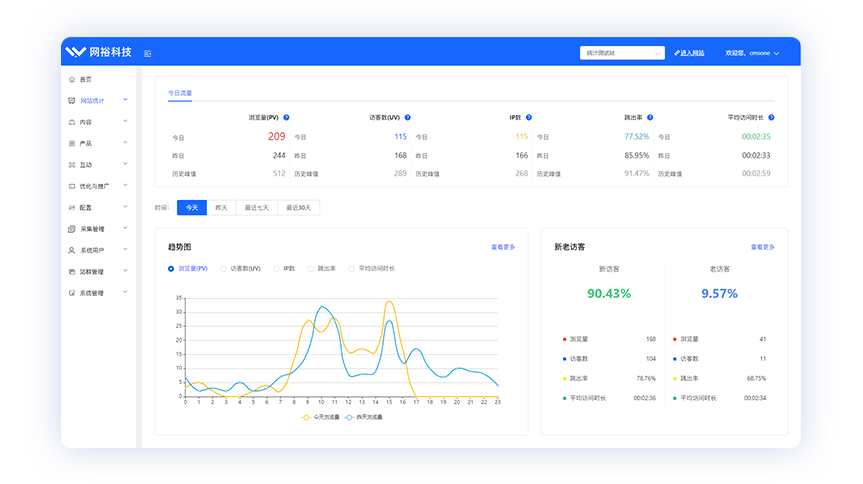Click the 90.43% new visitor percentage
Image resolution: width=863 pixels, height=484 pixels.
(x=609, y=293)
